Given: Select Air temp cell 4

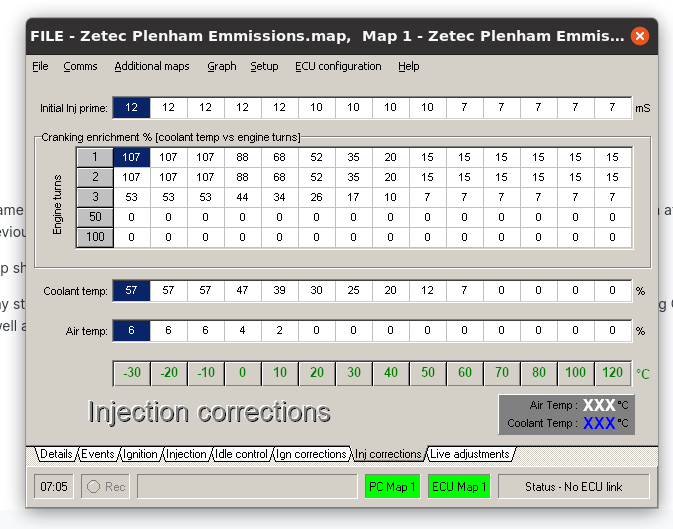Looking at the screenshot, I should point(243,331).
